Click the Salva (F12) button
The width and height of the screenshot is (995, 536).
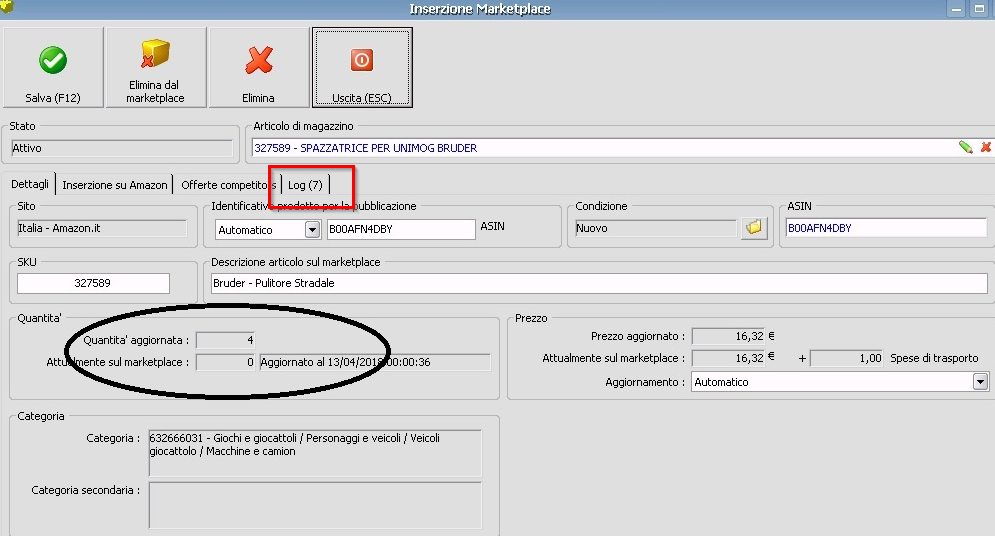(53, 67)
